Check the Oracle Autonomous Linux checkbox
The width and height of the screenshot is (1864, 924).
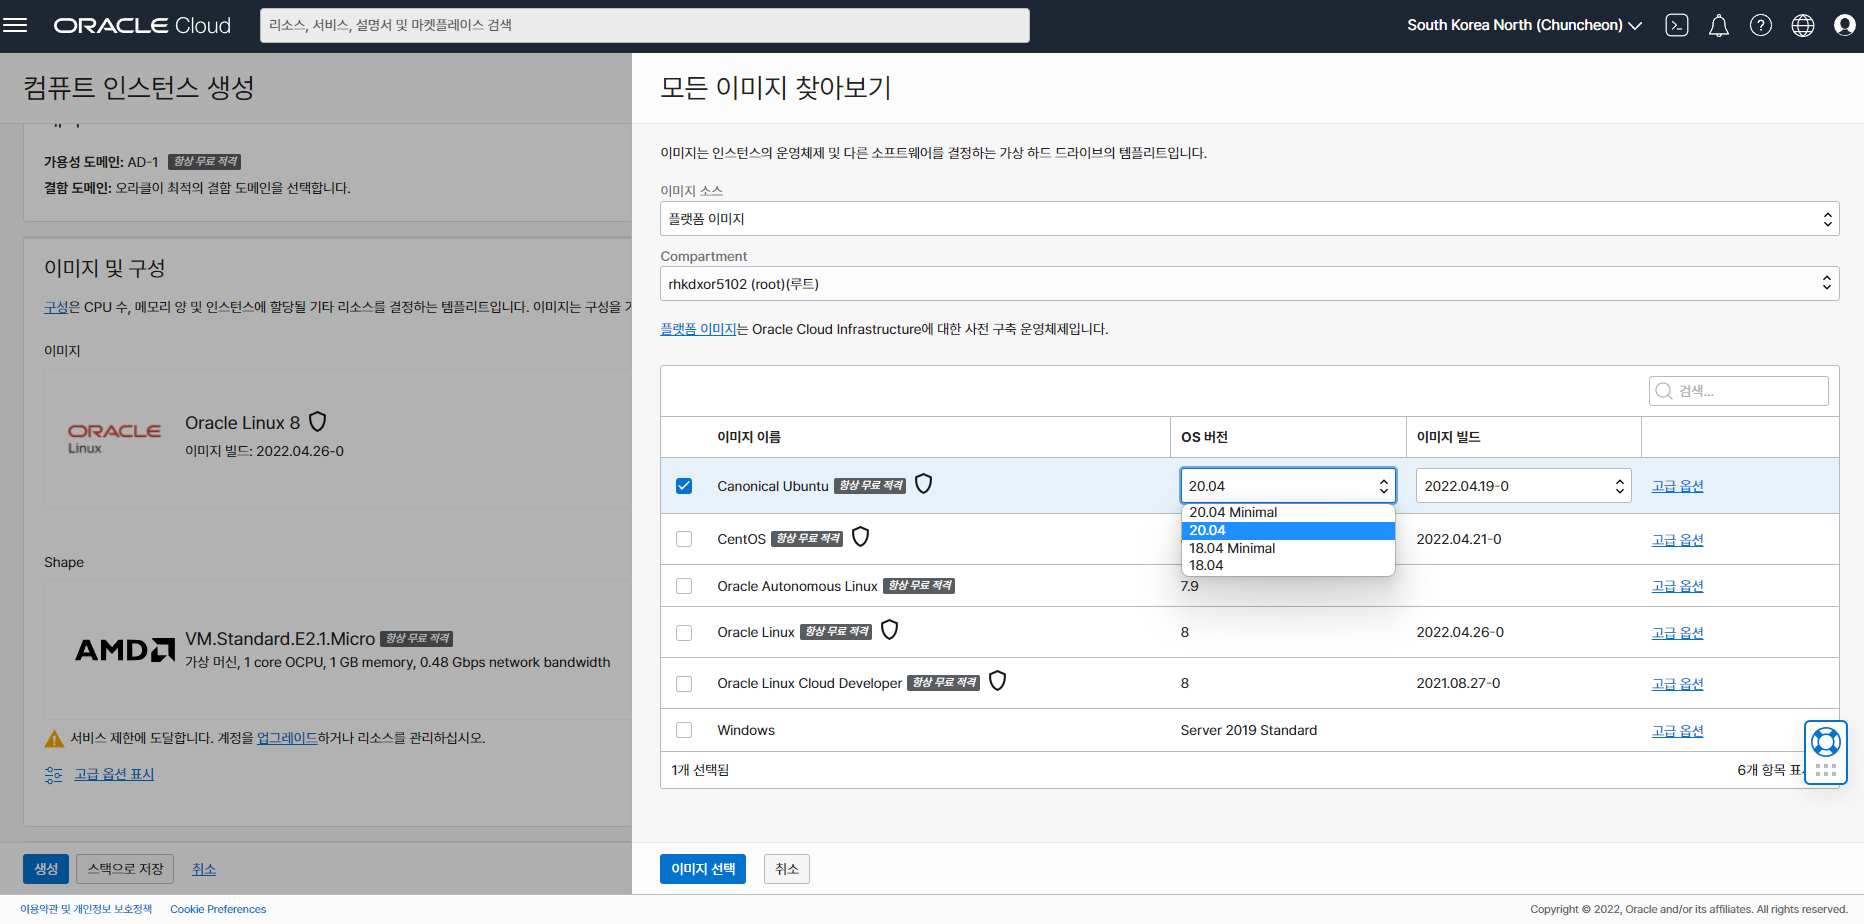click(x=684, y=586)
